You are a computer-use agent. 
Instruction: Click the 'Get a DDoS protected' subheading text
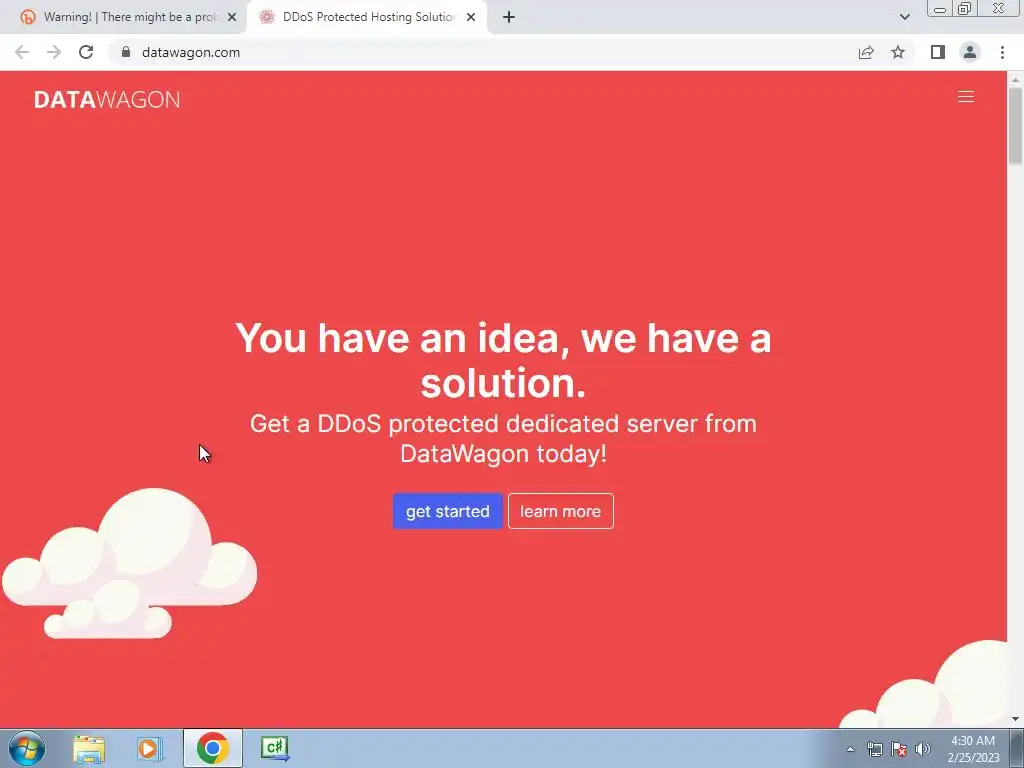503,438
